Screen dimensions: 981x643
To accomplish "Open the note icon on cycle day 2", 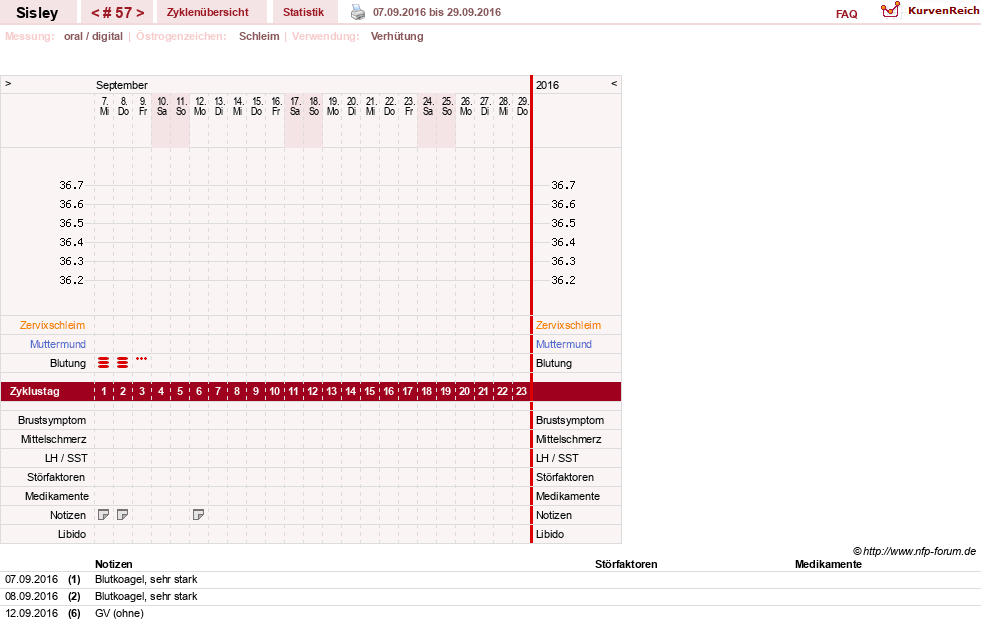I will 123,515.
